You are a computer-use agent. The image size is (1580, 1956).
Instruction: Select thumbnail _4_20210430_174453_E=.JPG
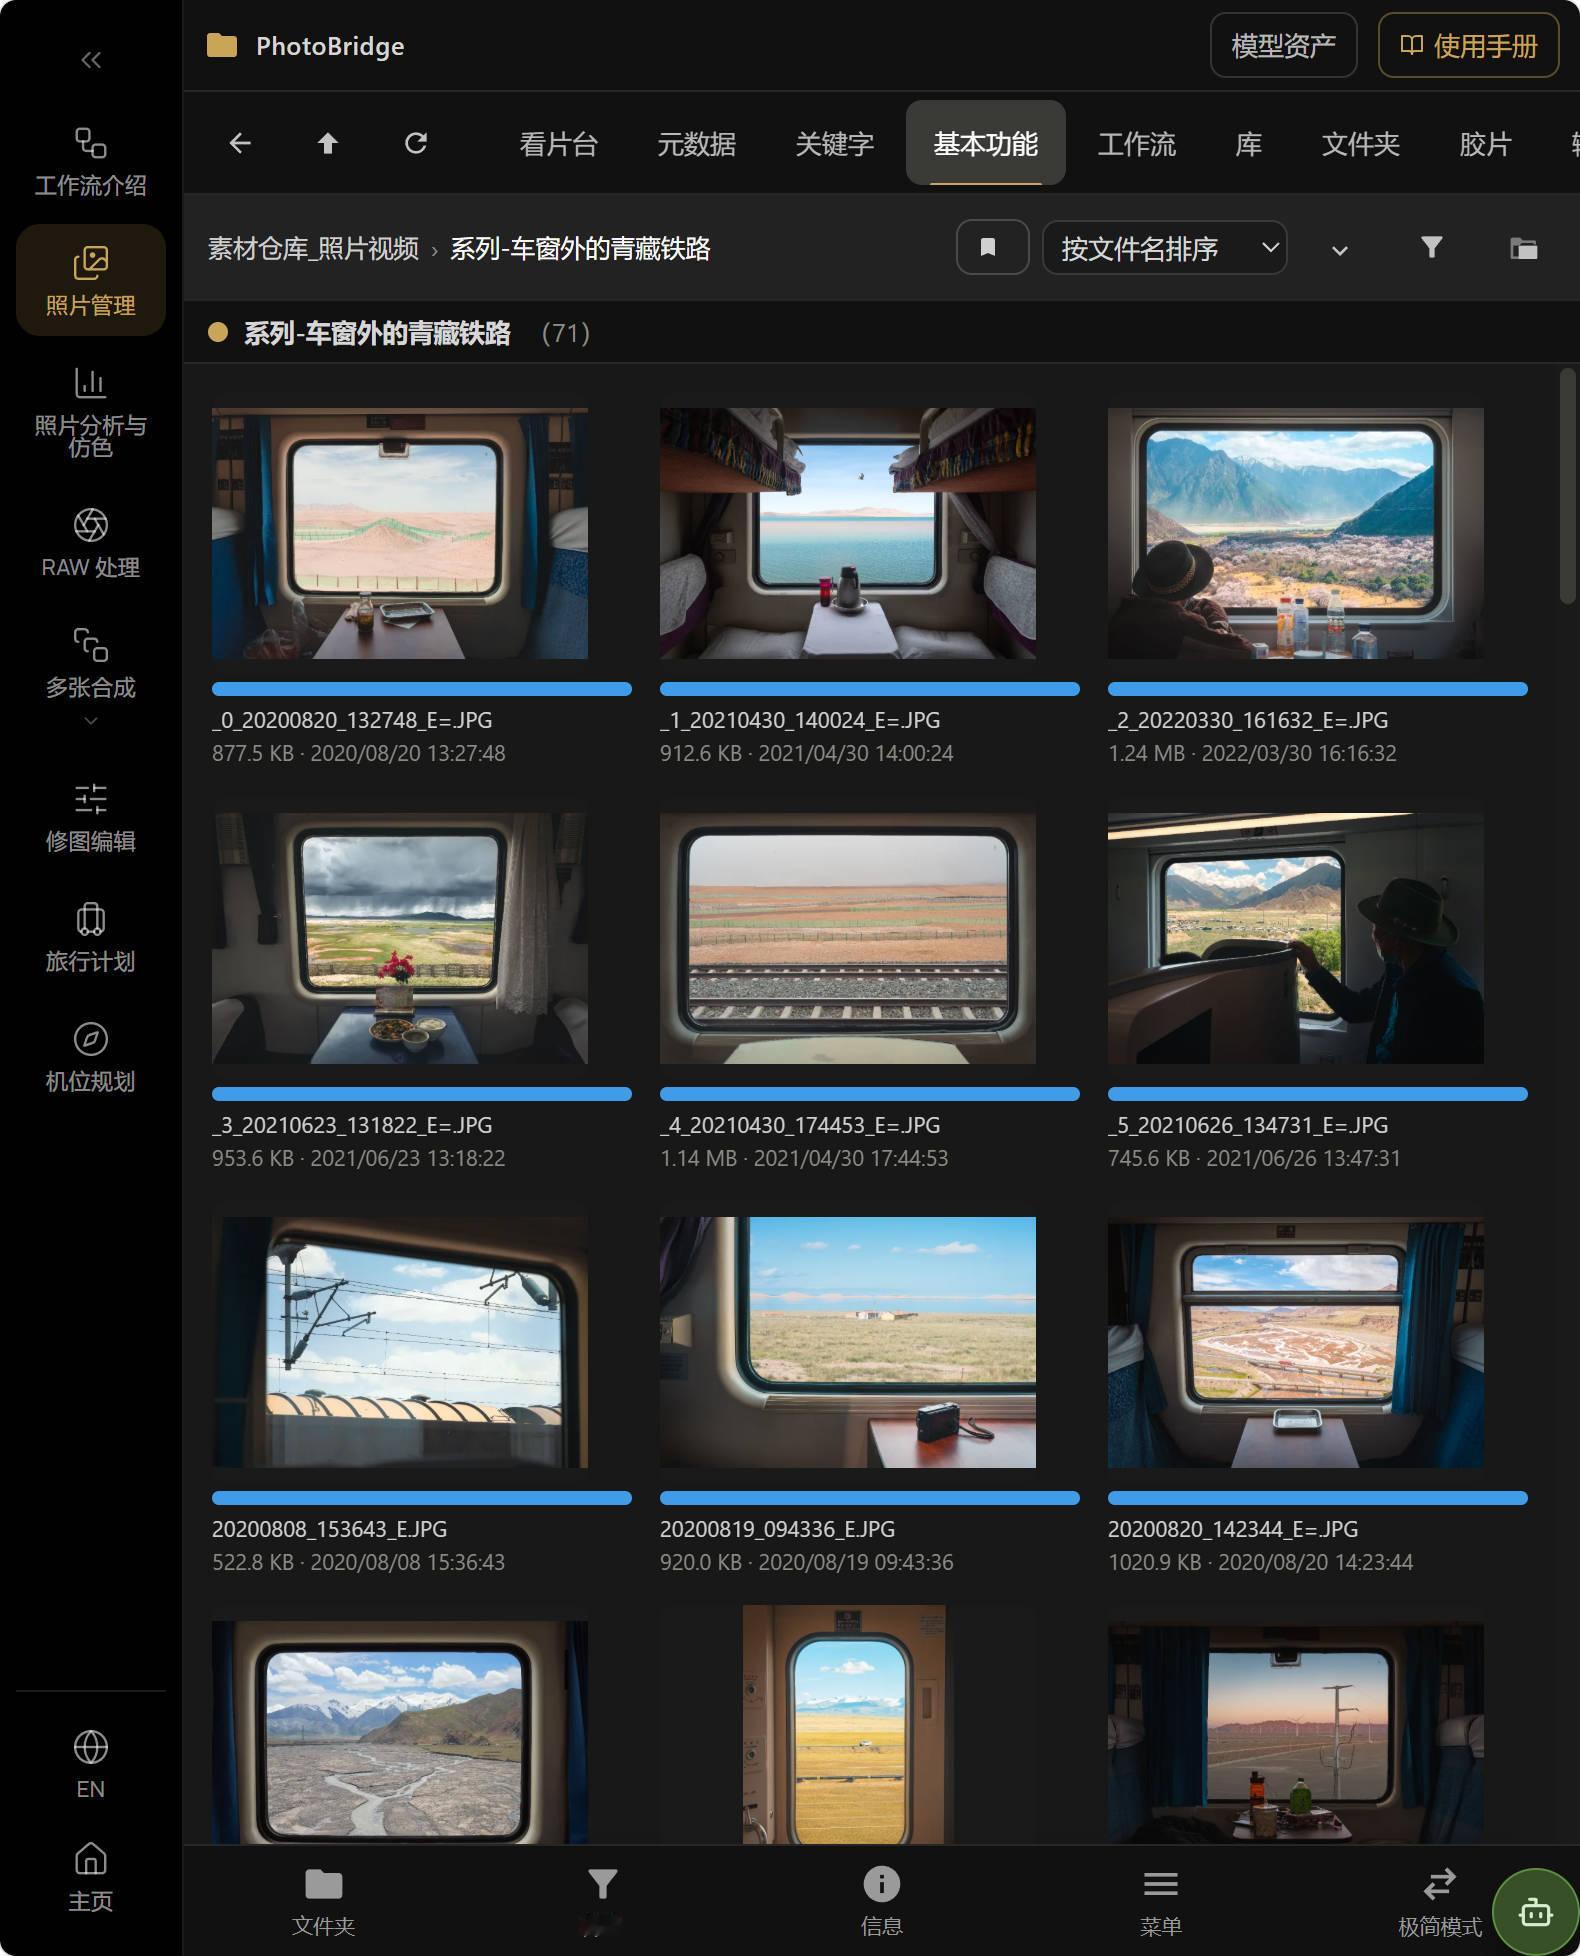[x=847, y=938]
